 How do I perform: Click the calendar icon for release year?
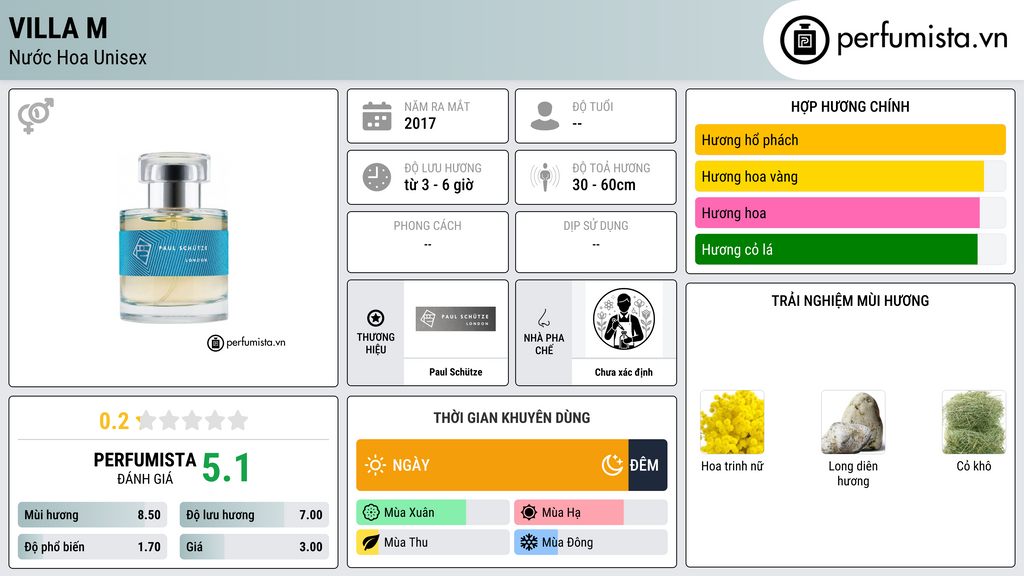(x=377, y=116)
